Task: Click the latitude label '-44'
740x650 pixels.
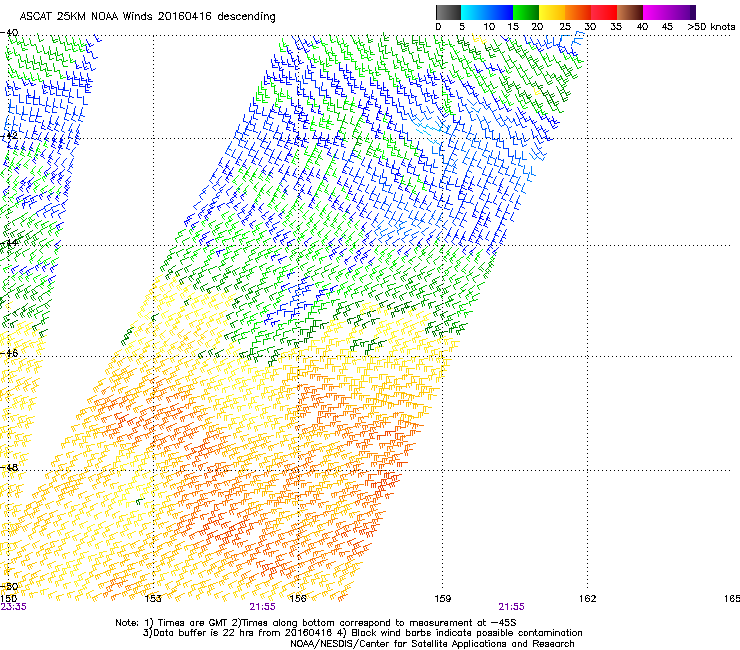Action: pyautogui.click(x=9, y=243)
